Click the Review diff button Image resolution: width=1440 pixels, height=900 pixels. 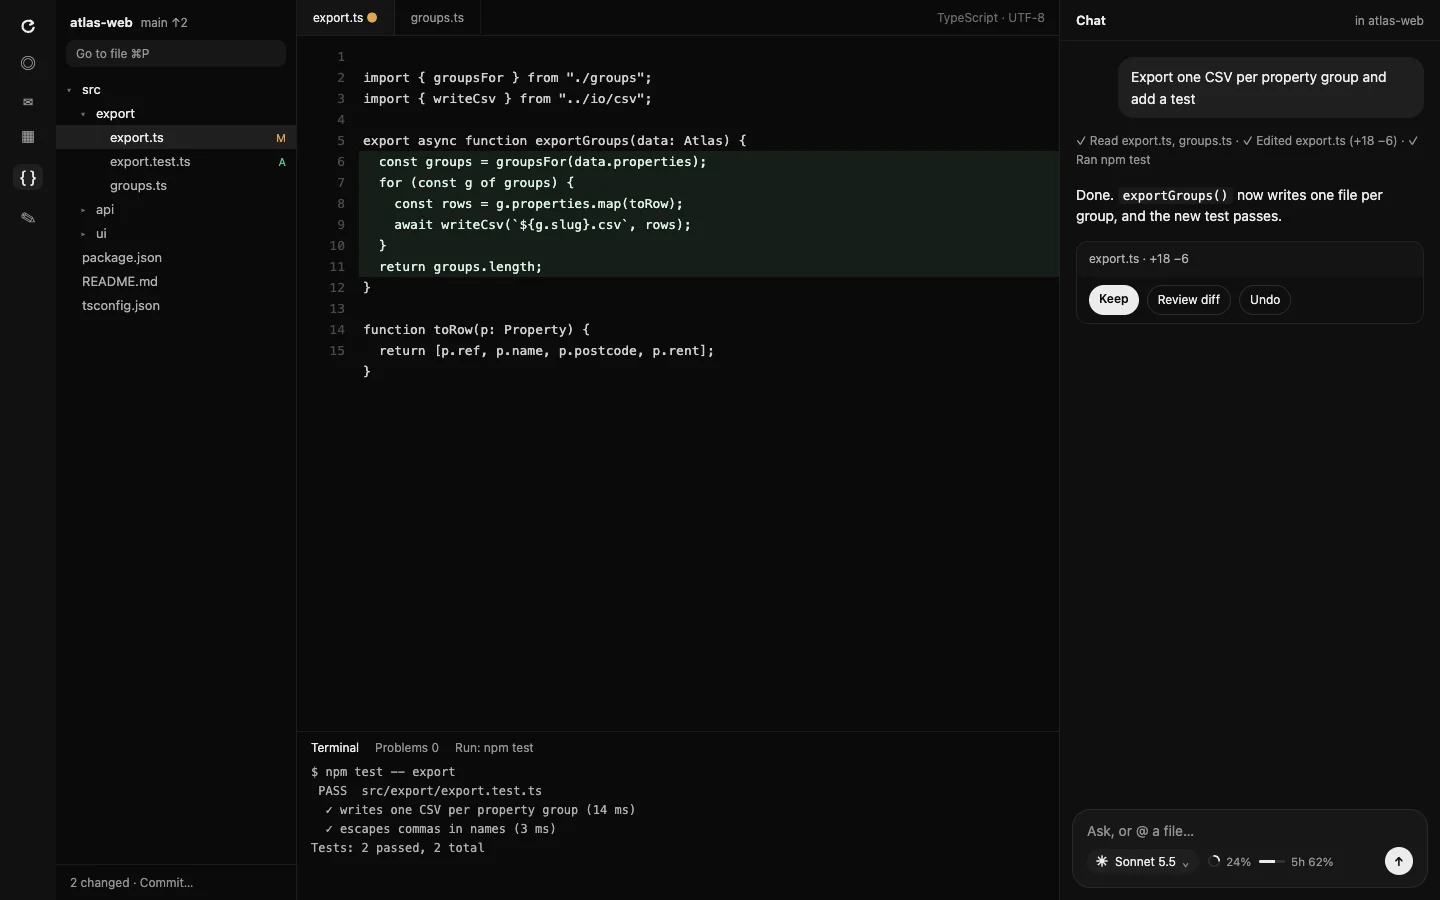(1188, 300)
